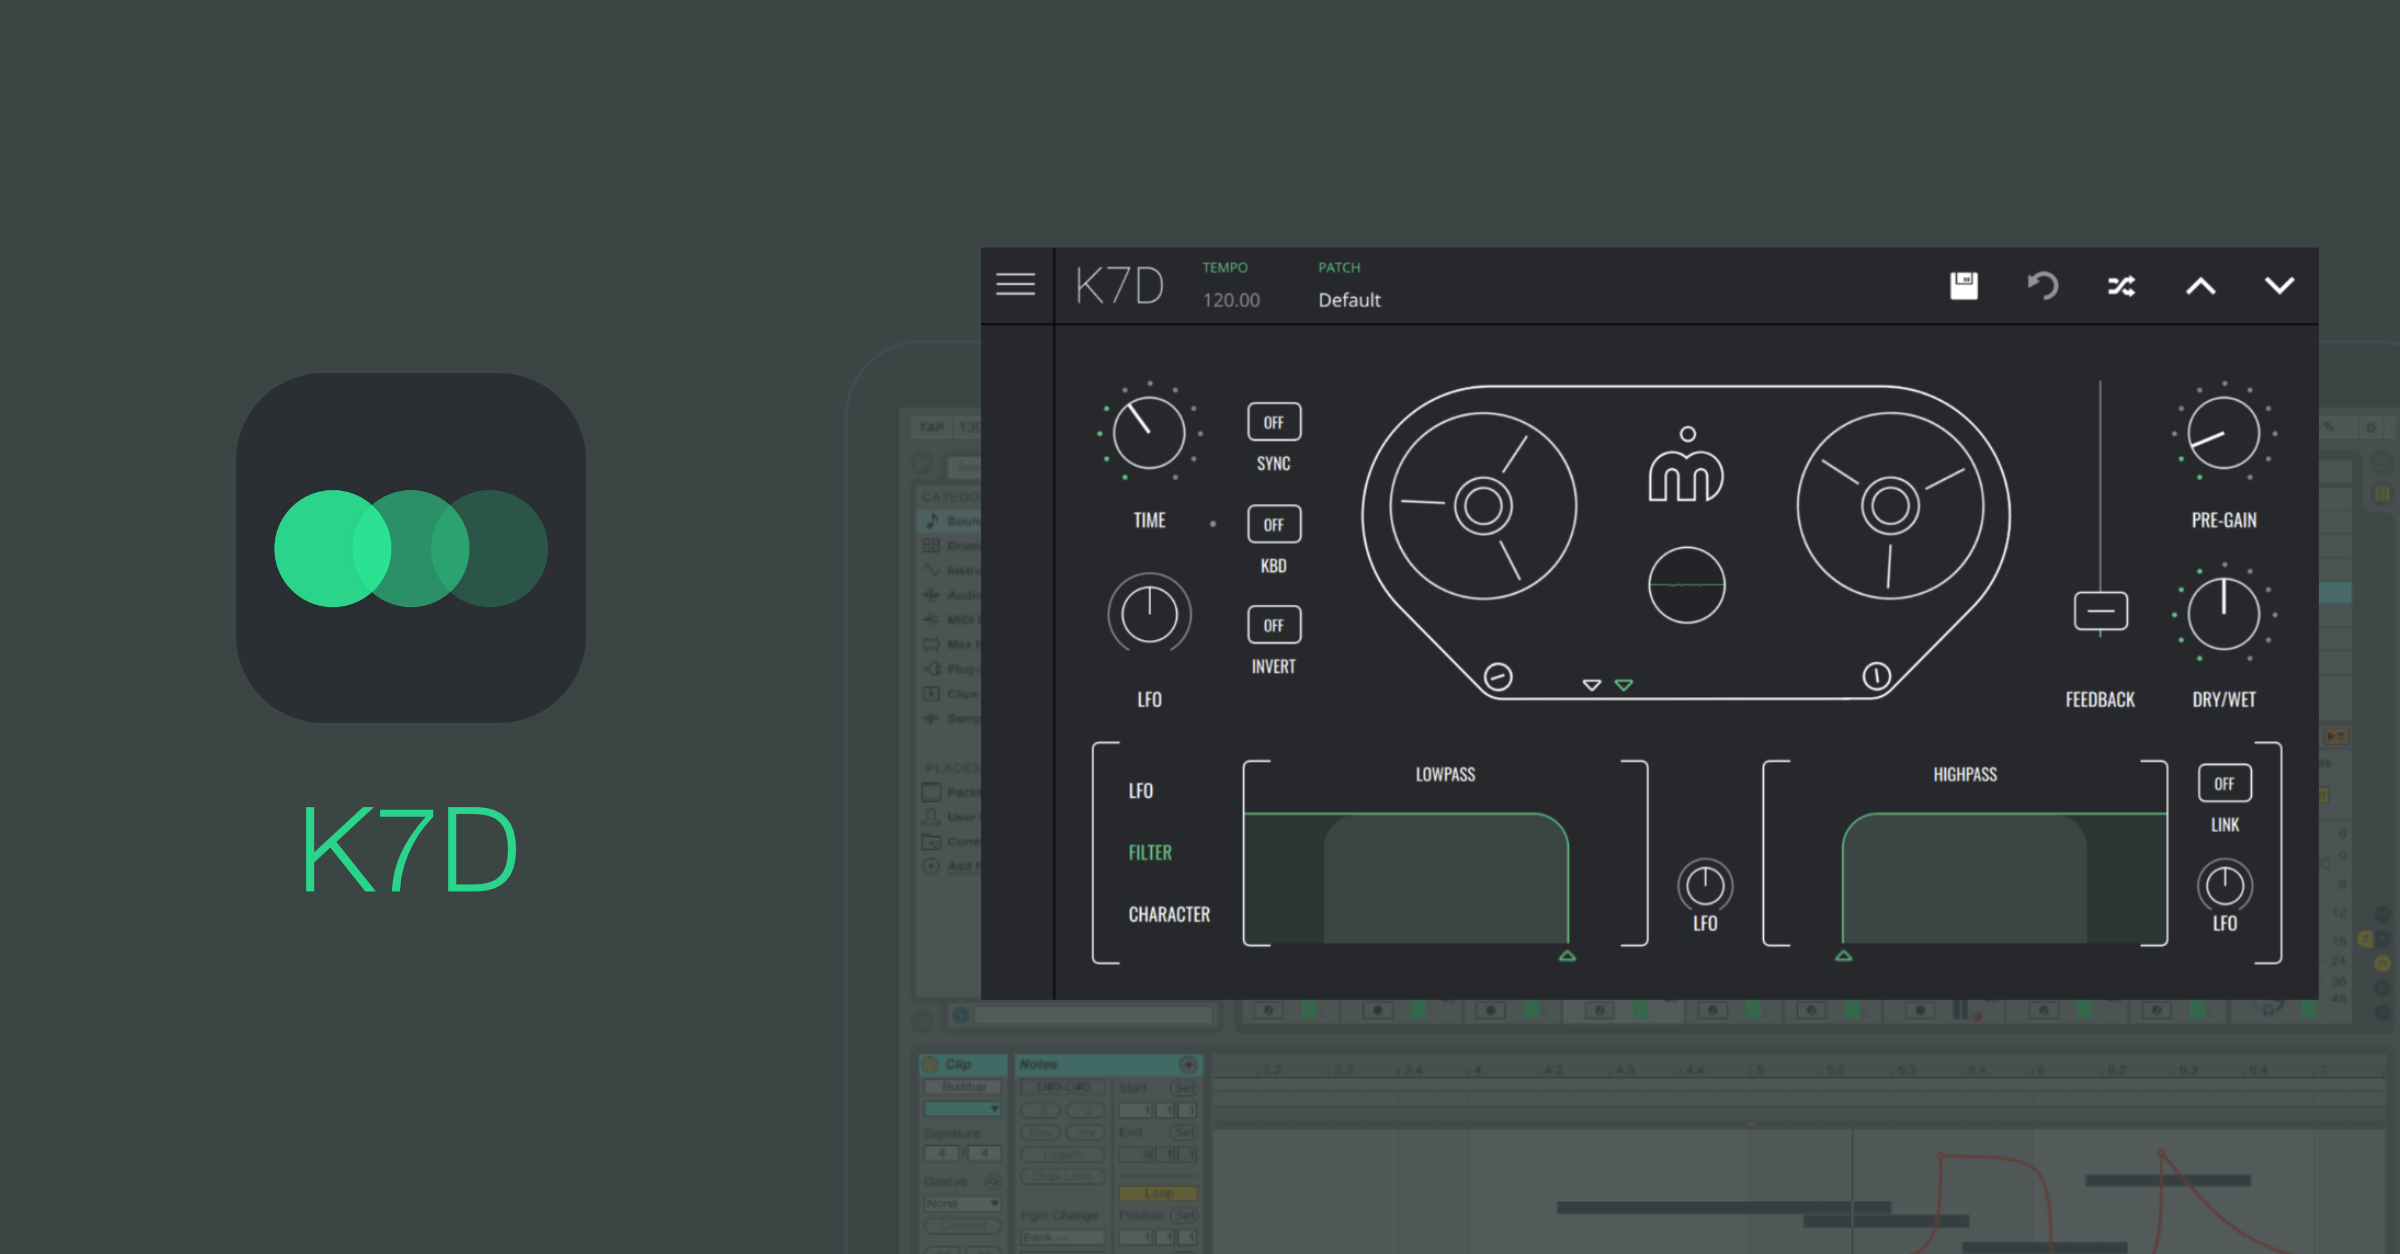2400x1254 pixels.
Task: Click the TIME knob
Action: click(x=1149, y=433)
